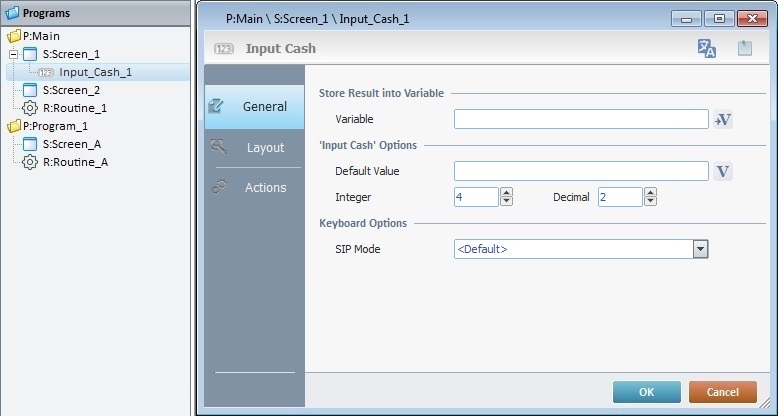Click the V icon next to Default Value
This screenshot has width=778, height=416.
tap(724, 171)
